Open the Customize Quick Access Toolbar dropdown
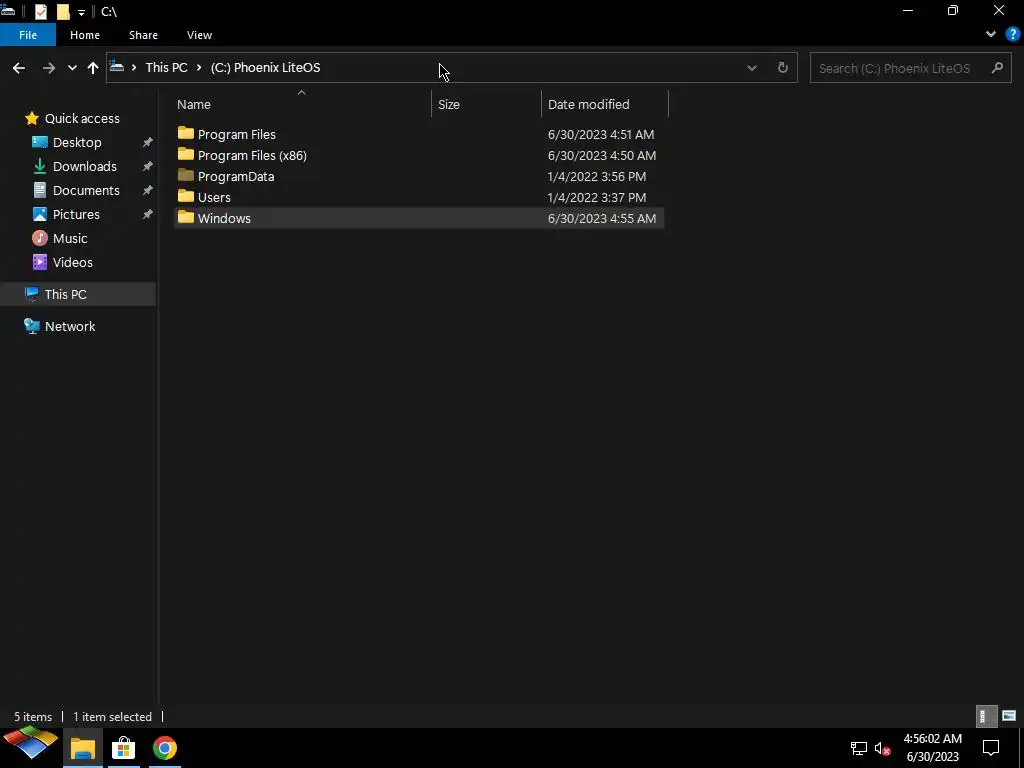 tap(82, 12)
